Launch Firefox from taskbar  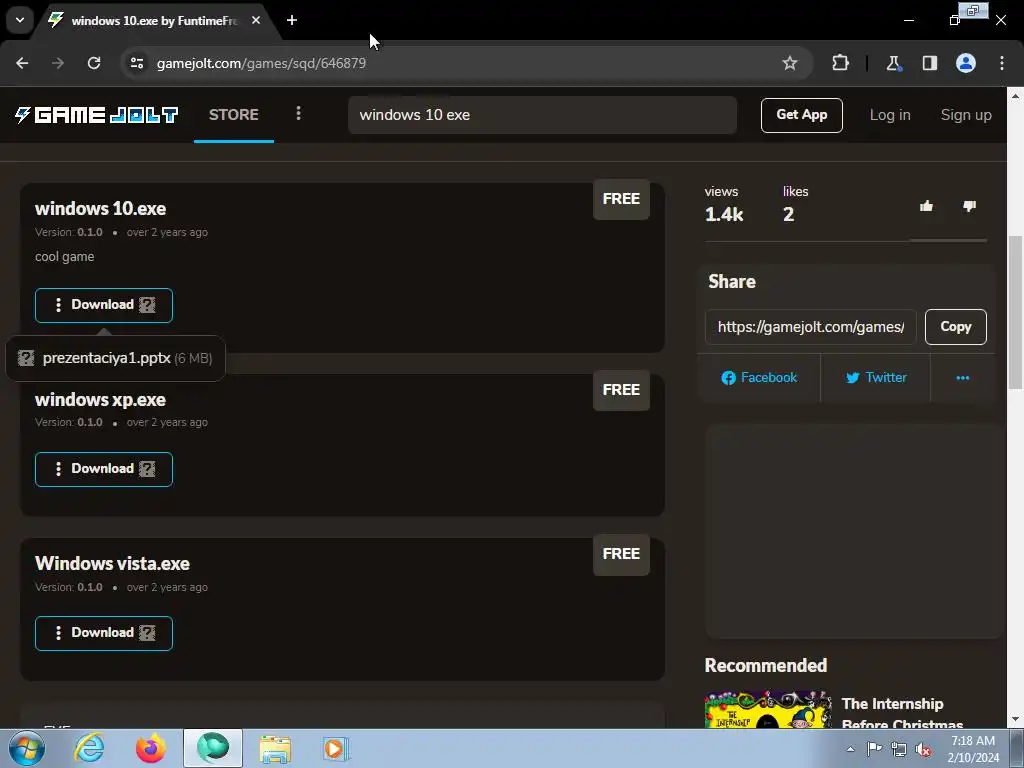(150, 748)
